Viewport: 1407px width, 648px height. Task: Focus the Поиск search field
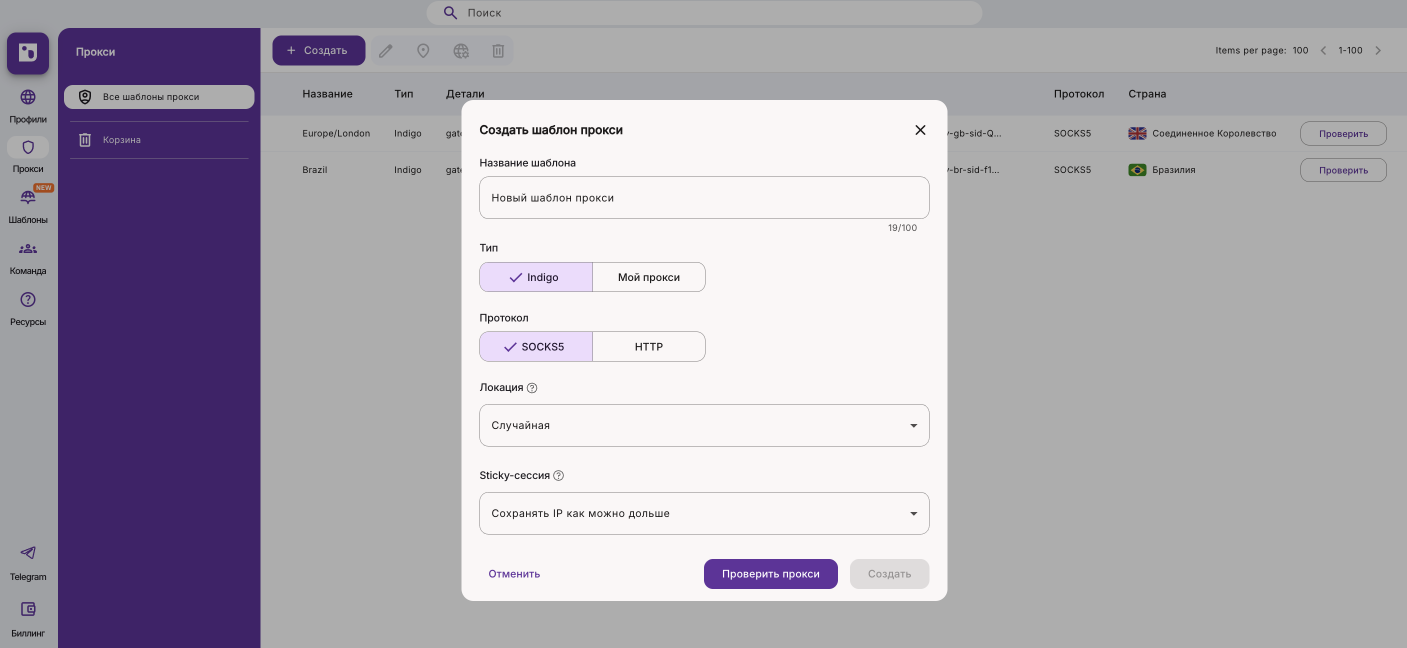tap(704, 13)
